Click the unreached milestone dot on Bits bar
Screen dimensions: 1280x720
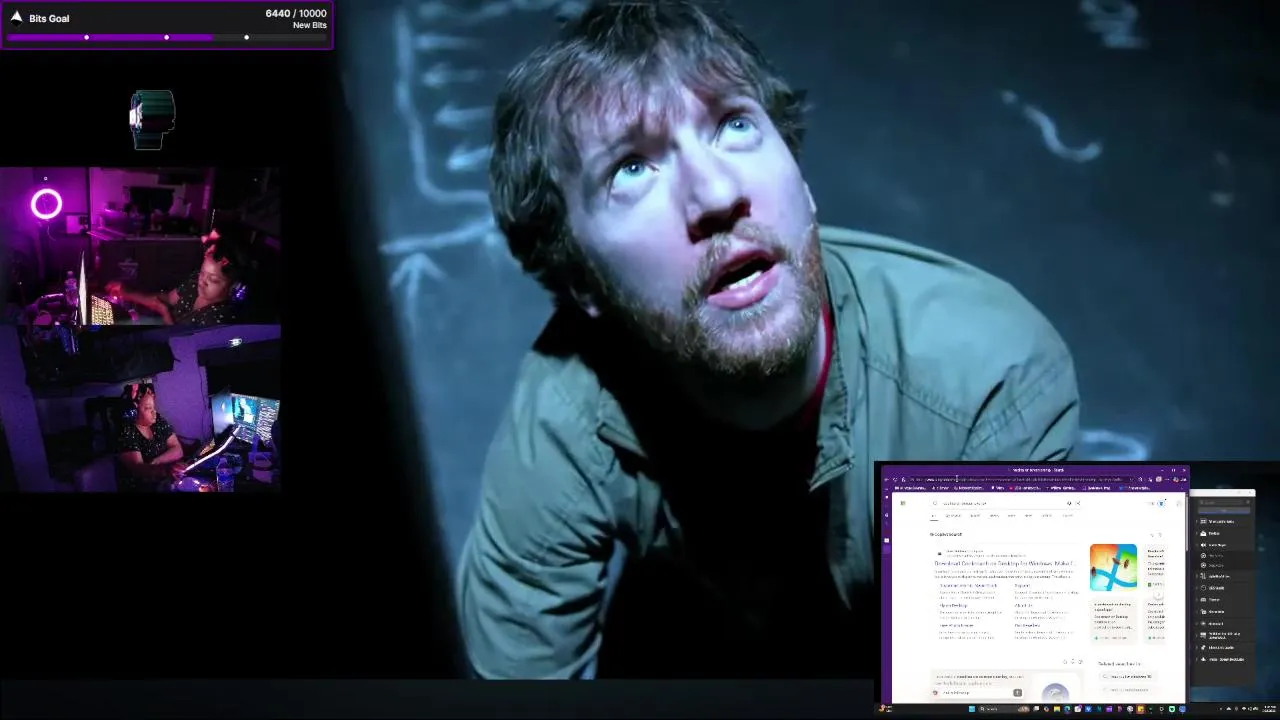[x=246, y=38]
